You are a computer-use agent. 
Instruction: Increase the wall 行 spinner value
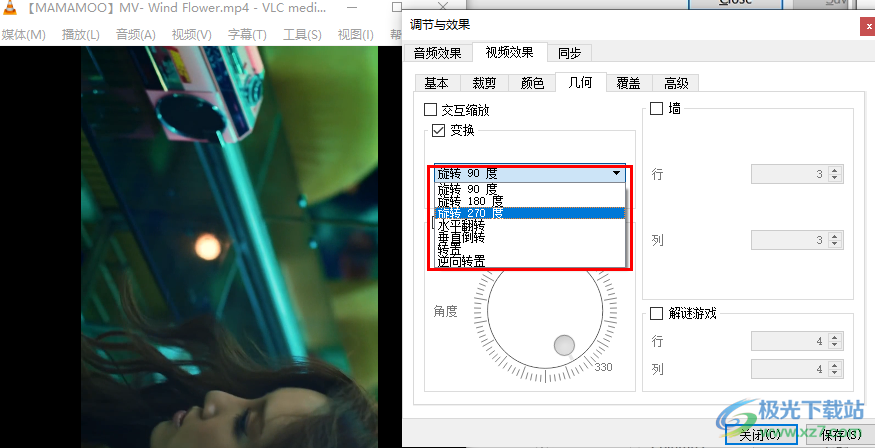point(834,170)
